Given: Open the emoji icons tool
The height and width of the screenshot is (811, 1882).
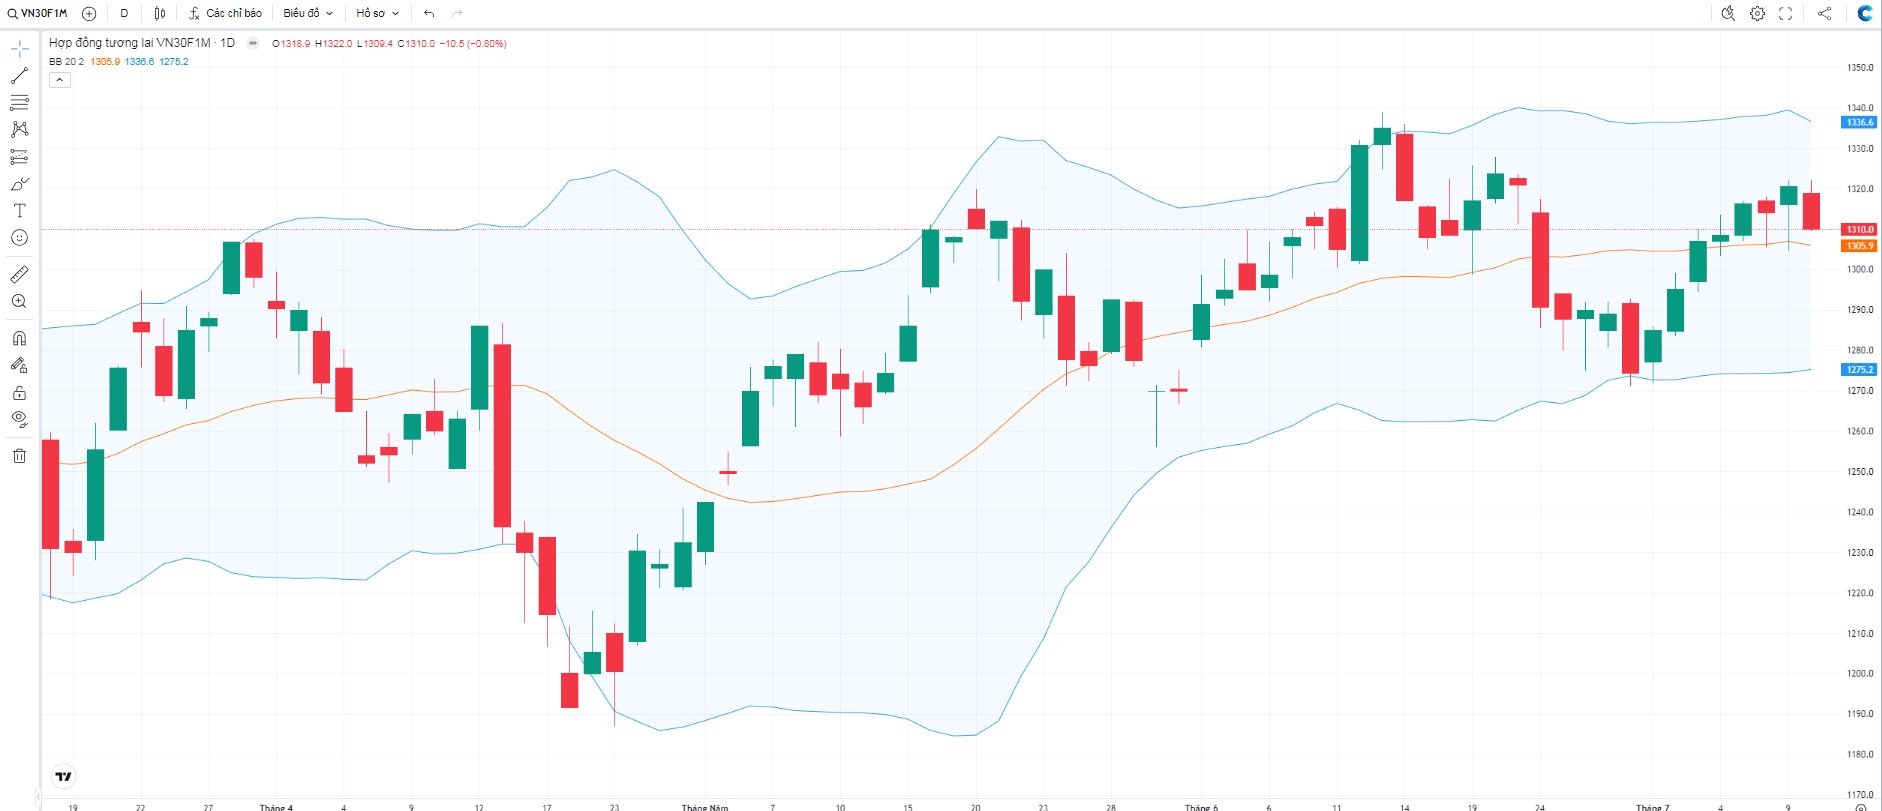Looking at the screenshot, I should 19,238.
